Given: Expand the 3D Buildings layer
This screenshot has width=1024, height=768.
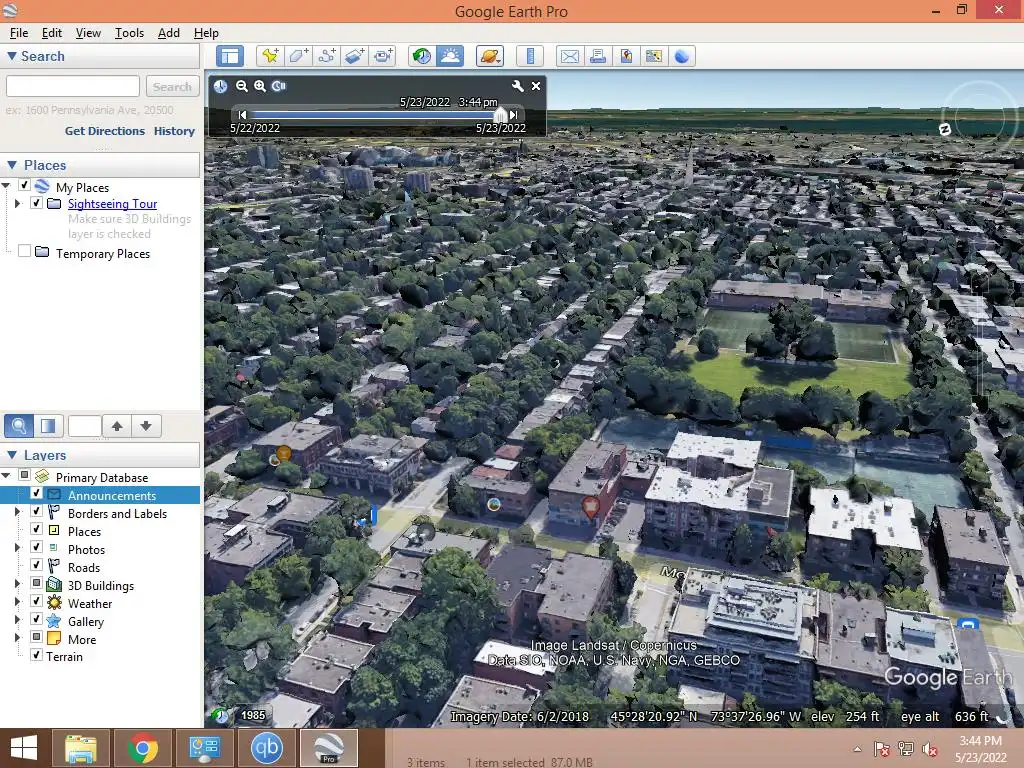Looking at the screenshot, I should [18, 584].
